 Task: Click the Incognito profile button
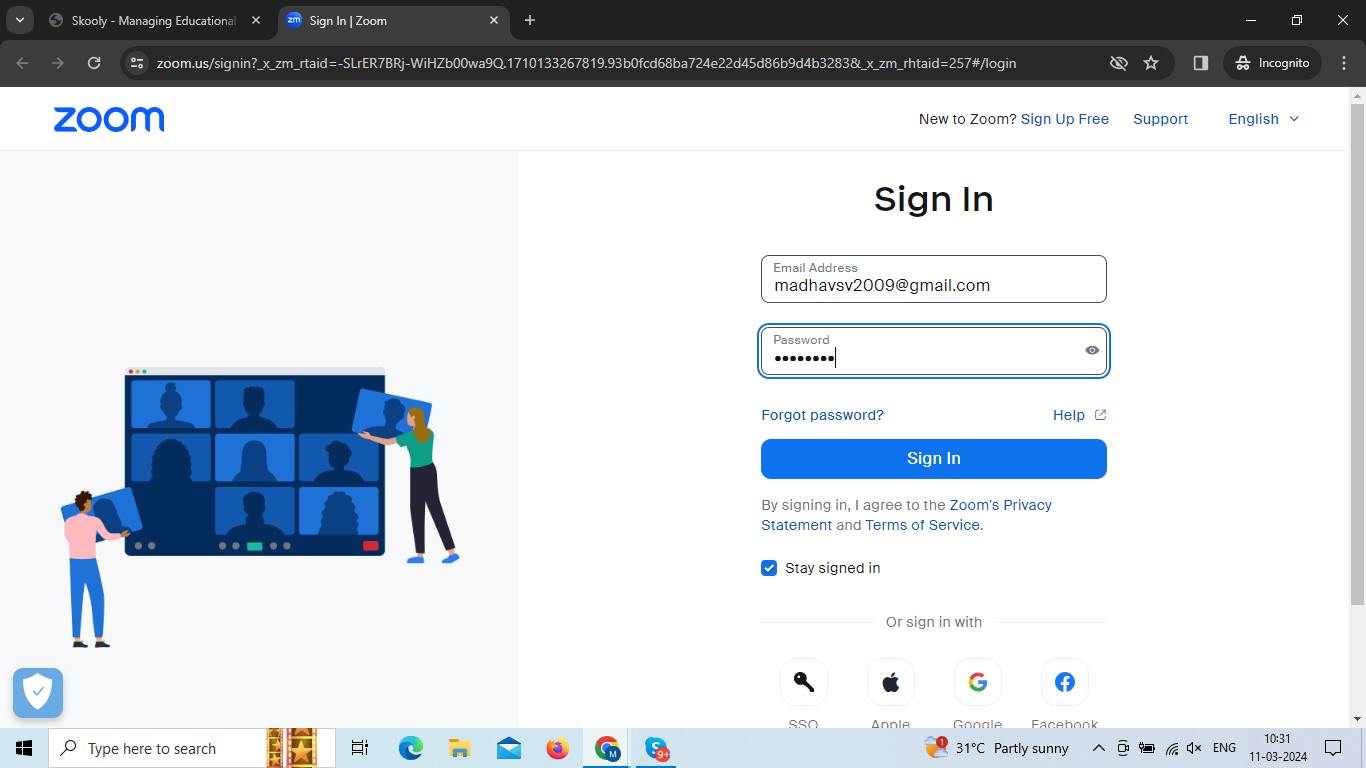(x=1272, y=63)
